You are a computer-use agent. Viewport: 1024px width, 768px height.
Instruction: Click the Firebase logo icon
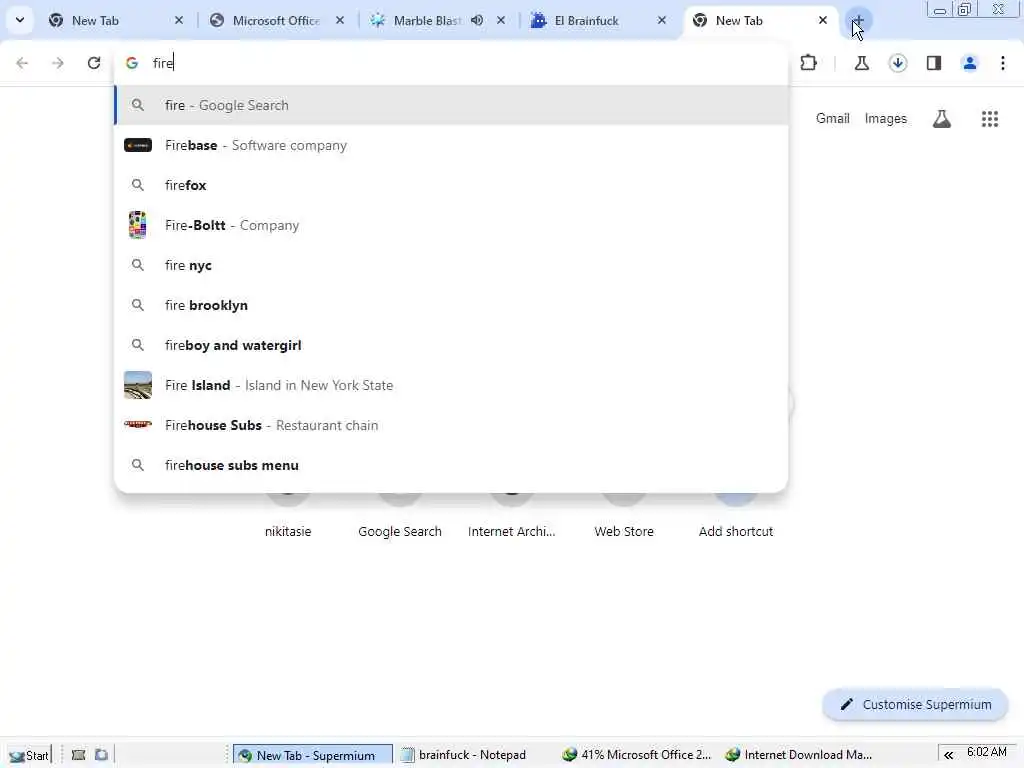[138, 145]
